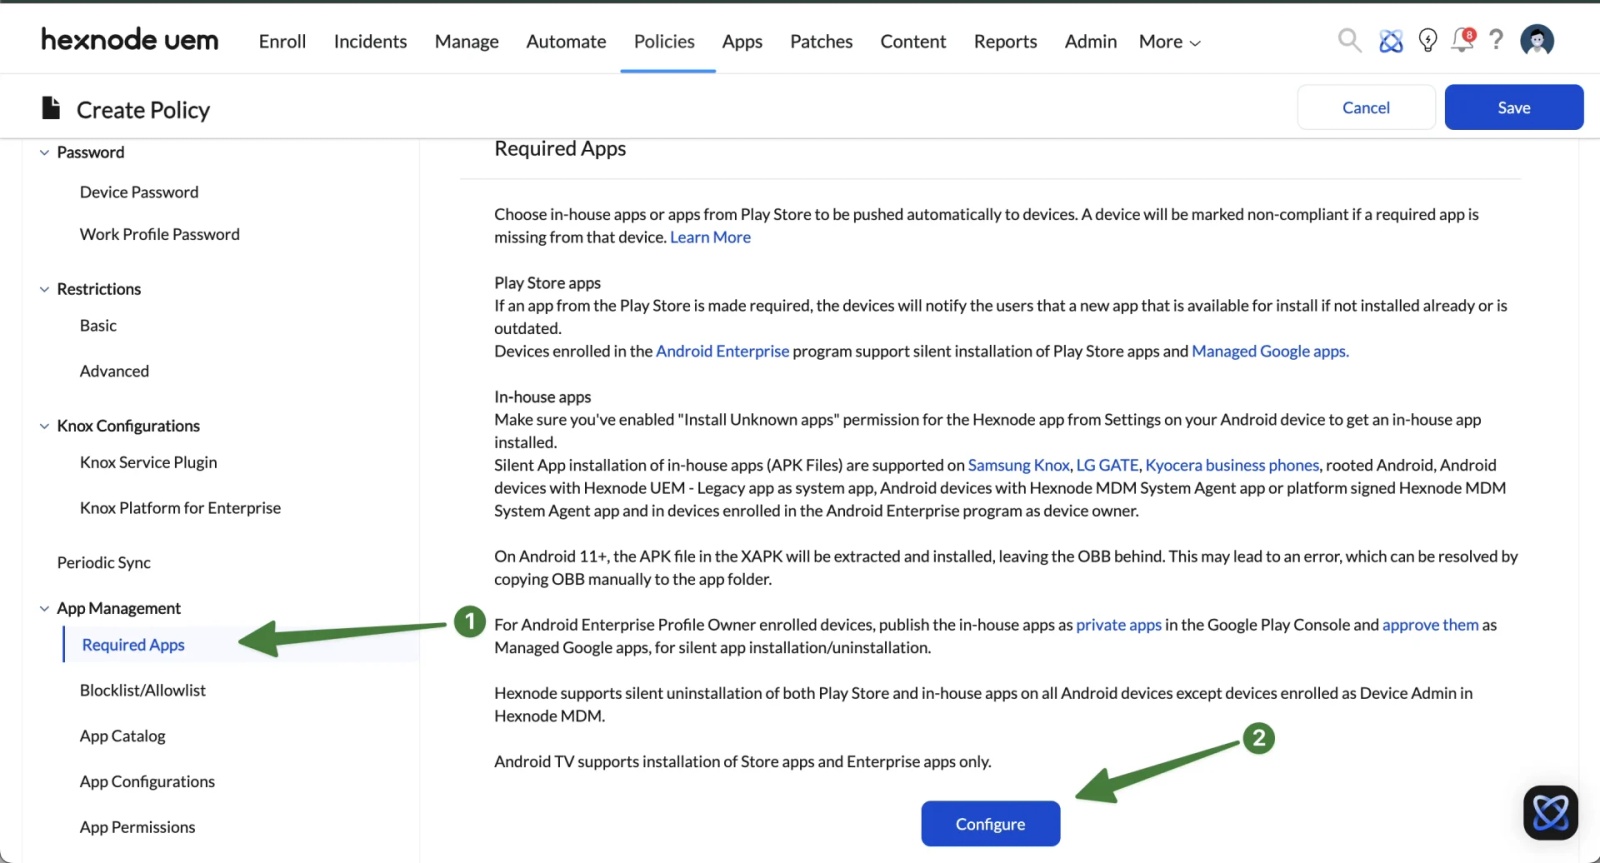Follow the Android Enterprise link
This screenshot has width=1600, height=863.
click(722, 351)
